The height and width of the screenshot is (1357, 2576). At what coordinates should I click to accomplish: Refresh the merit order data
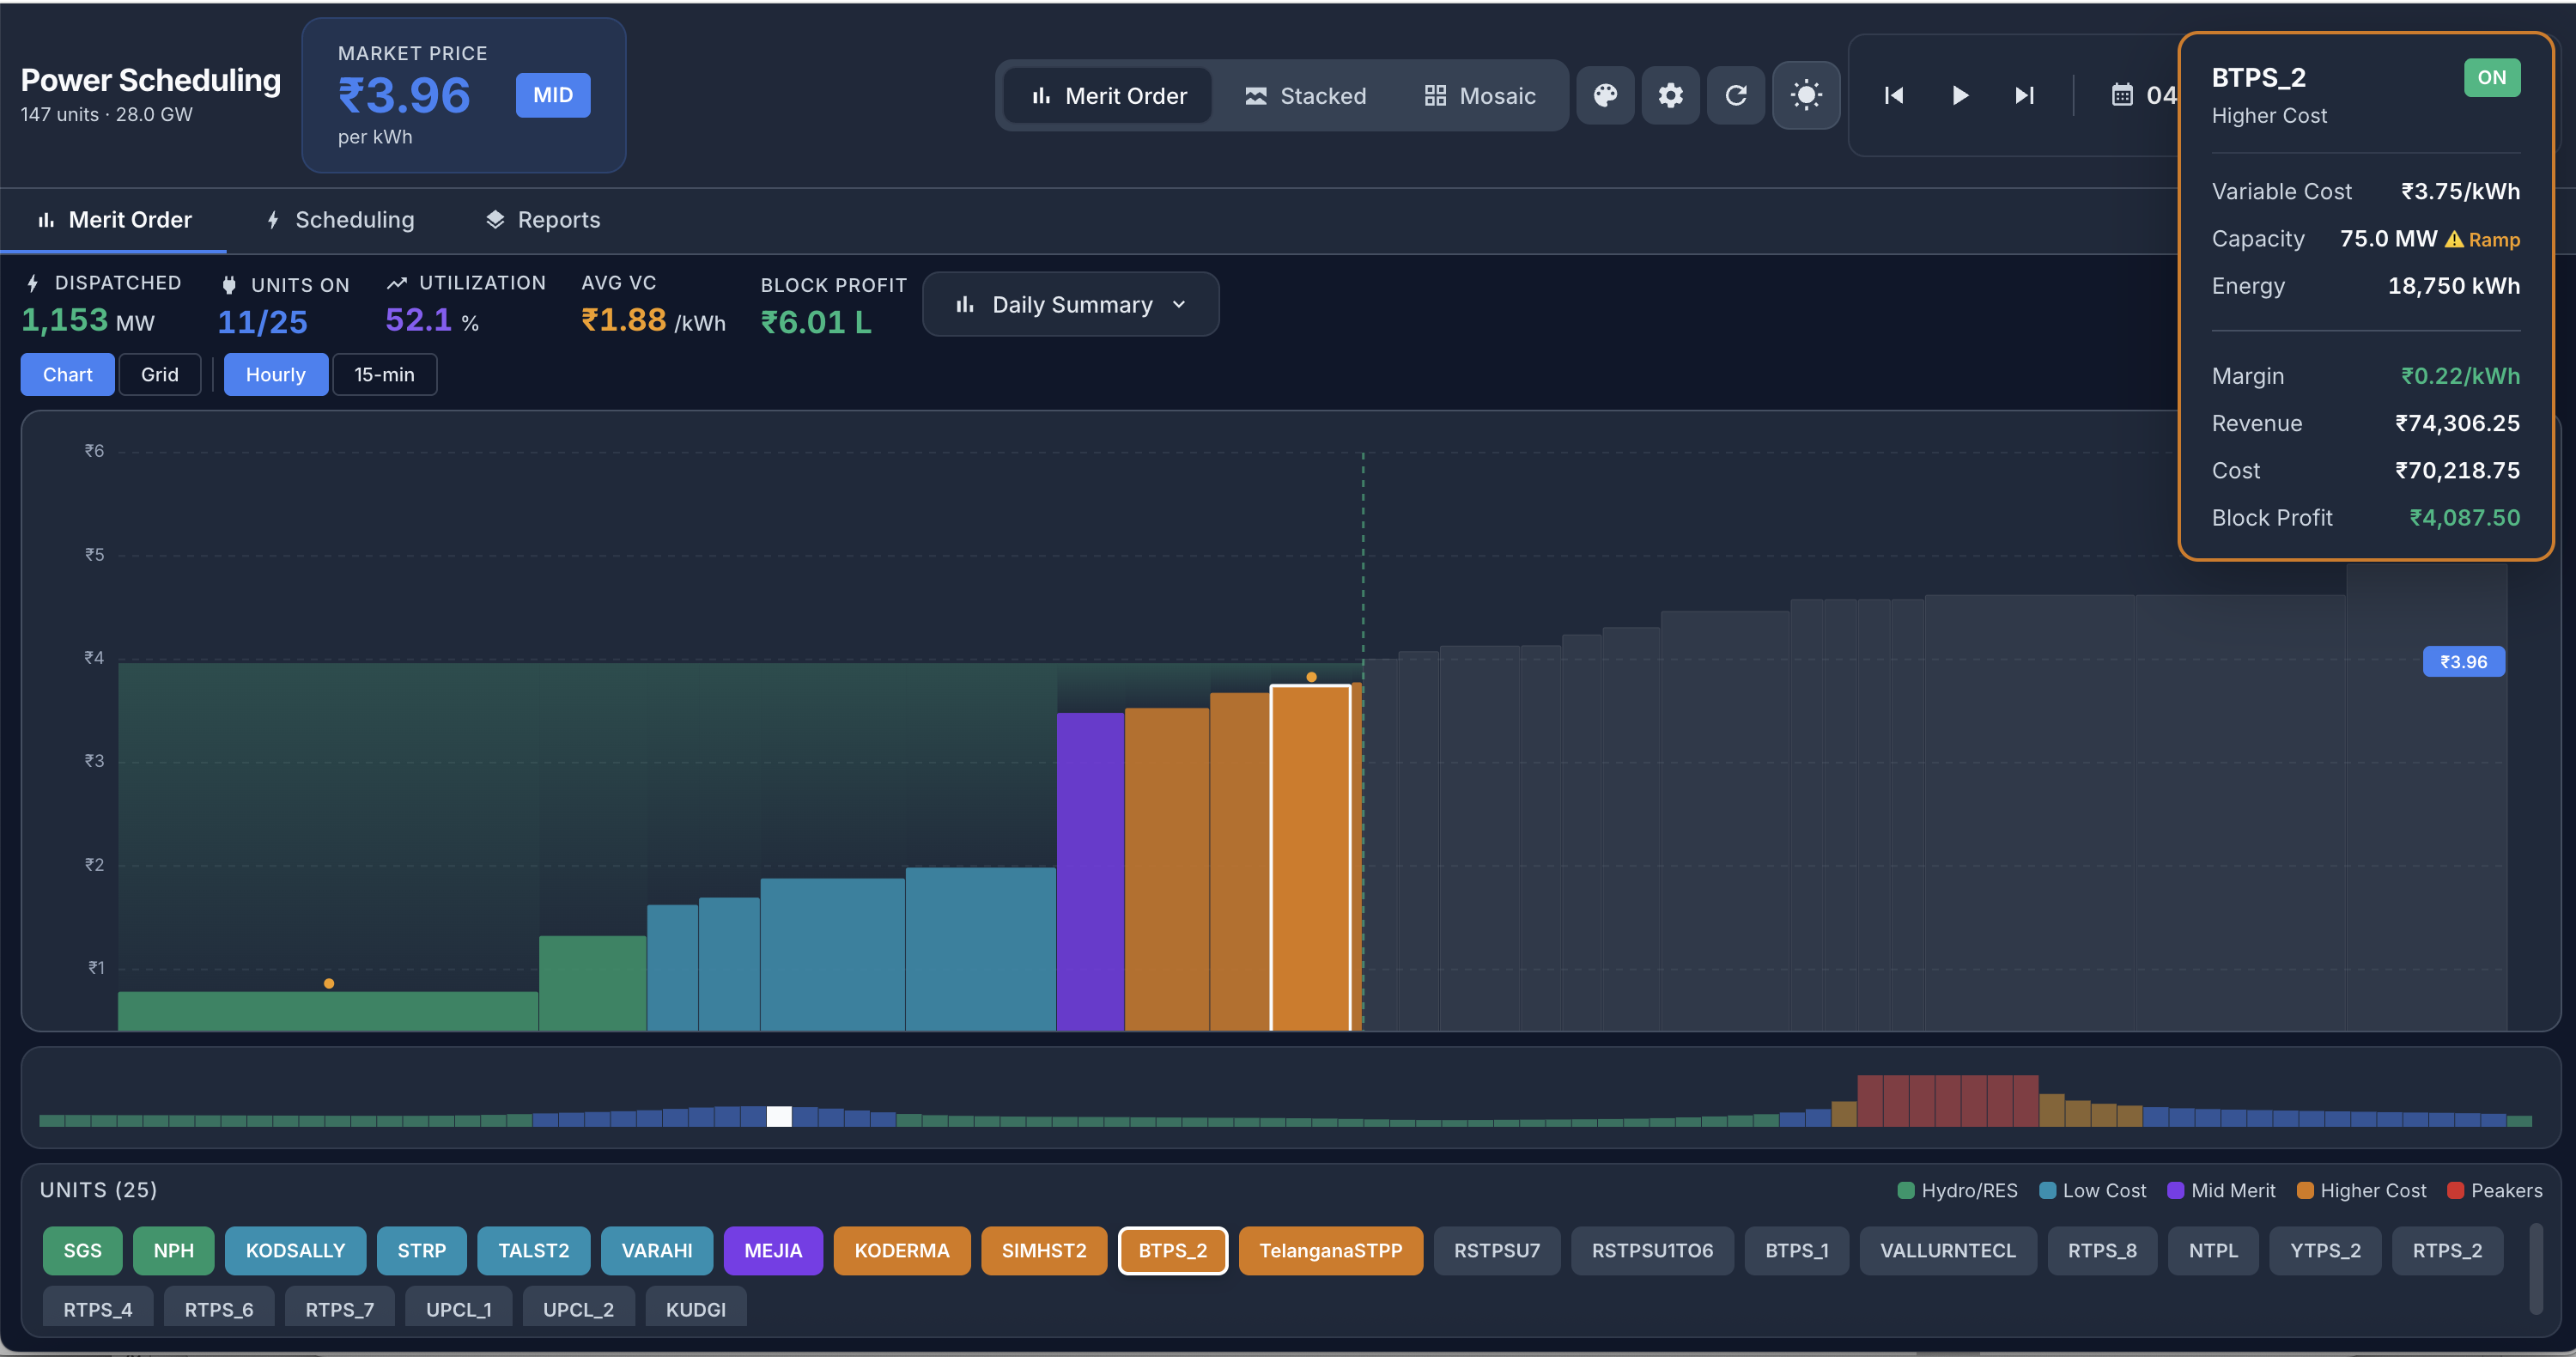pyautogui.click(x=1736, y=95)
